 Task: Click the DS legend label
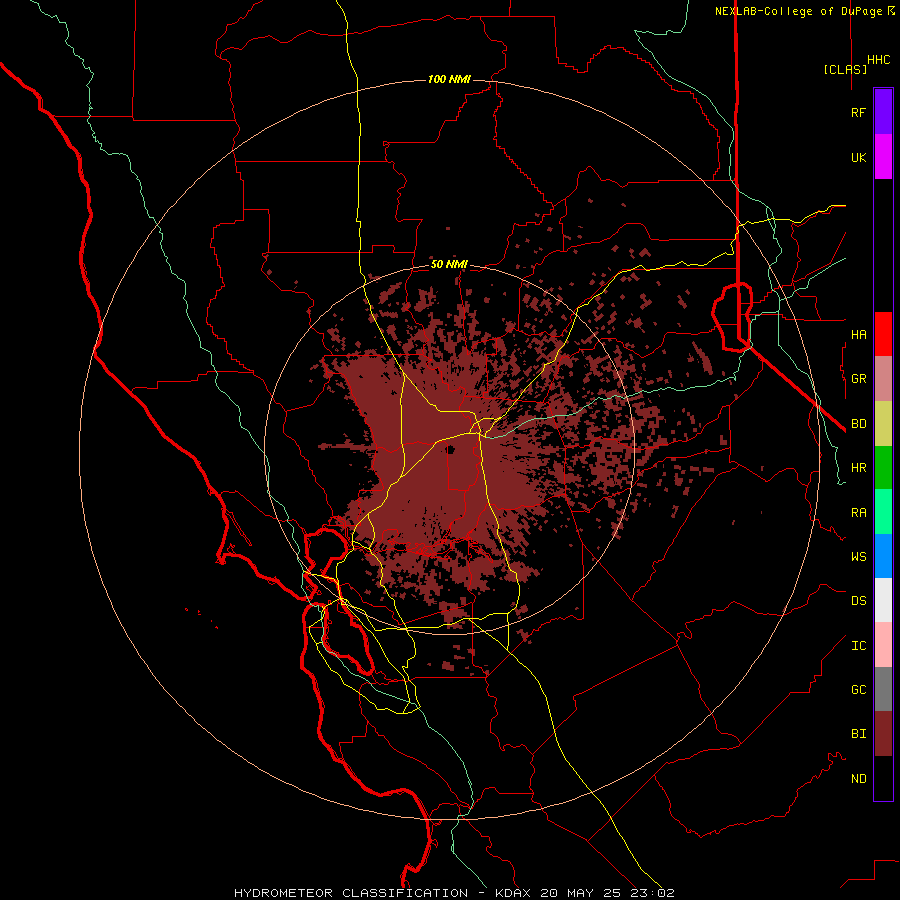pyautogui.click(x=858, y=601)
